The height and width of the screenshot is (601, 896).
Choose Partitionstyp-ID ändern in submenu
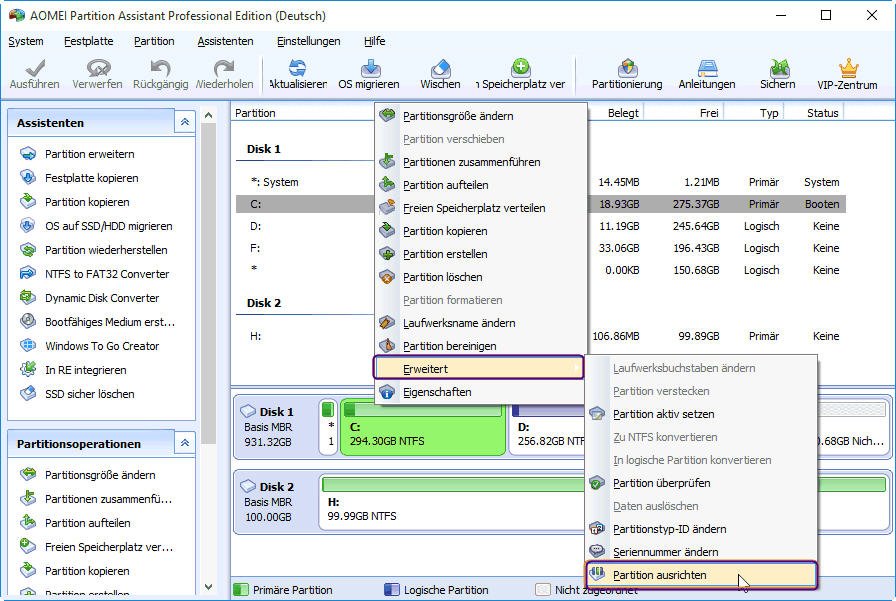point(702,529)
